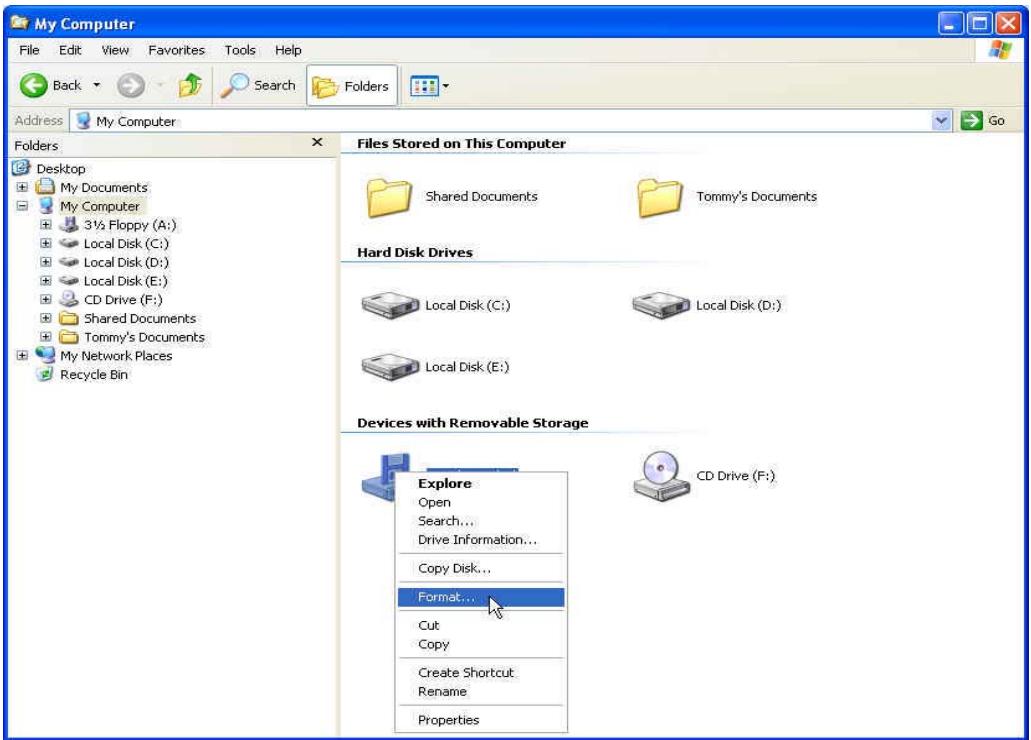Viewport: 1031px width, 740px height.
Task: Select Recycle Bin icon in tree
Action: (45, 374)
